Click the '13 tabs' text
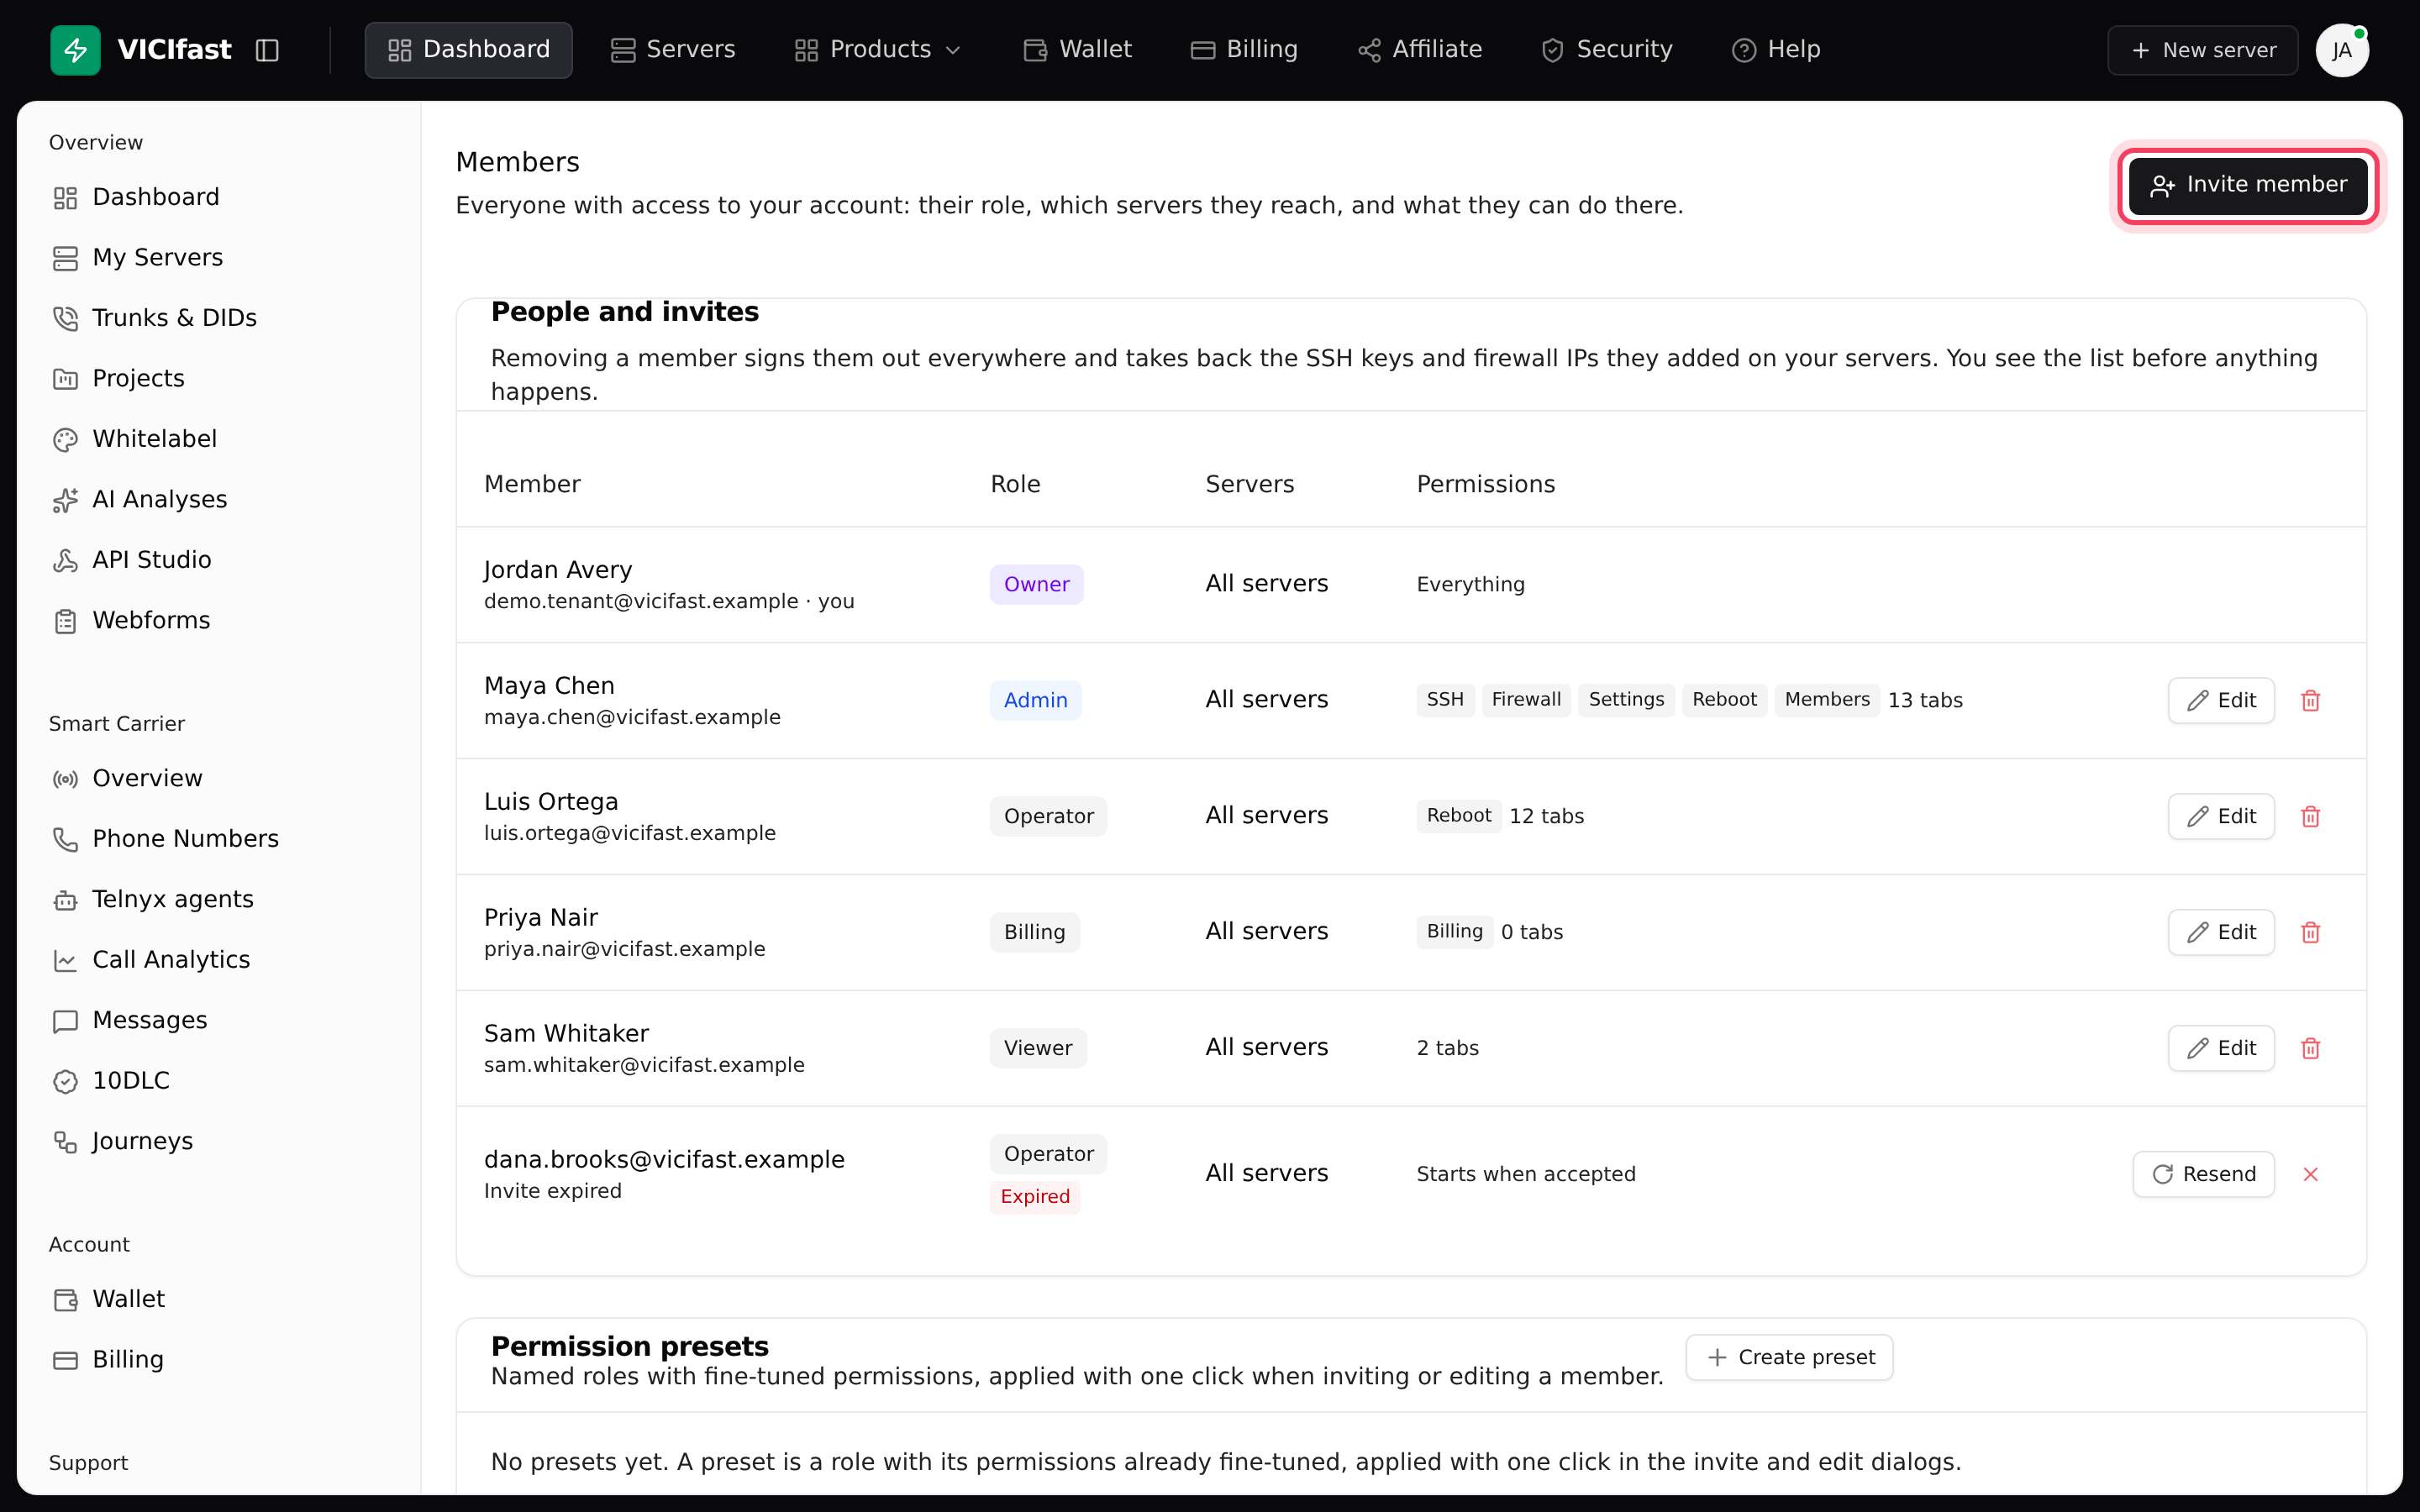Viewport: 2420px width, 1512px height. [1925, 700]
